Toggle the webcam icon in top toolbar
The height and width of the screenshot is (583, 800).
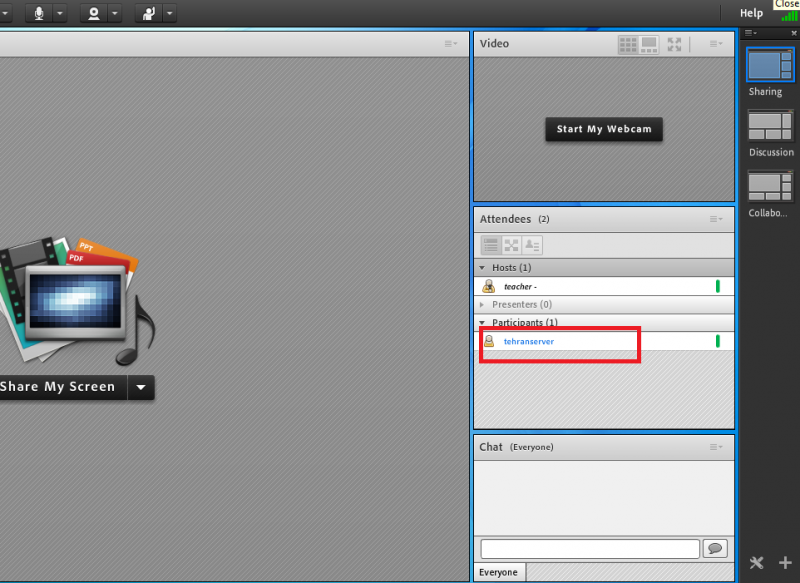[95, 13]
